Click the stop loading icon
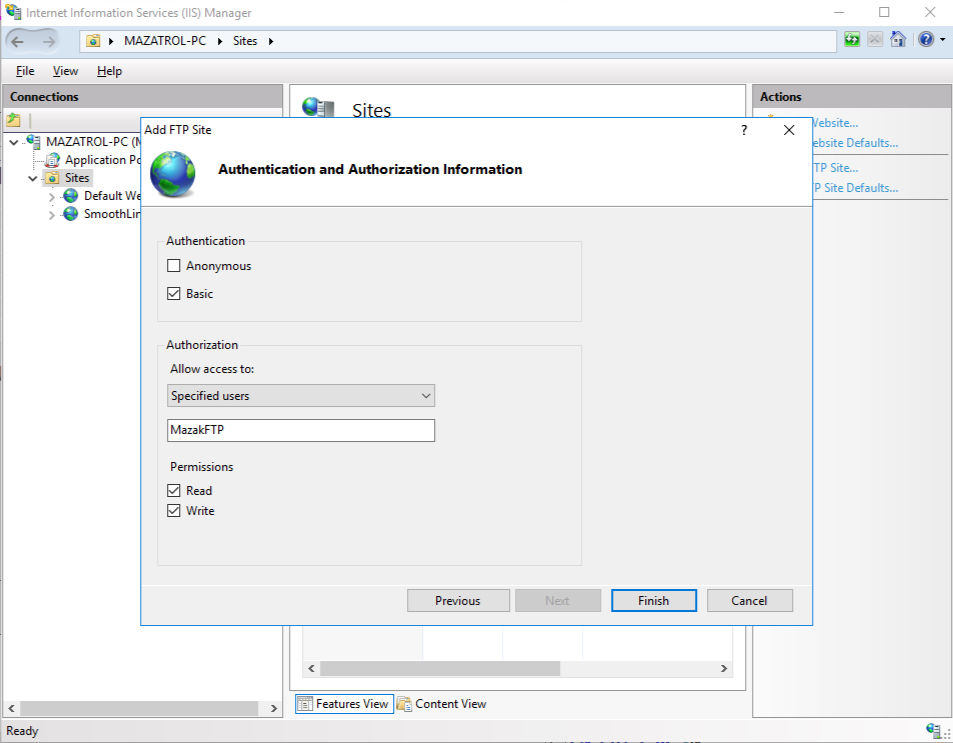 pyautogui.click(x=875, y=40)
